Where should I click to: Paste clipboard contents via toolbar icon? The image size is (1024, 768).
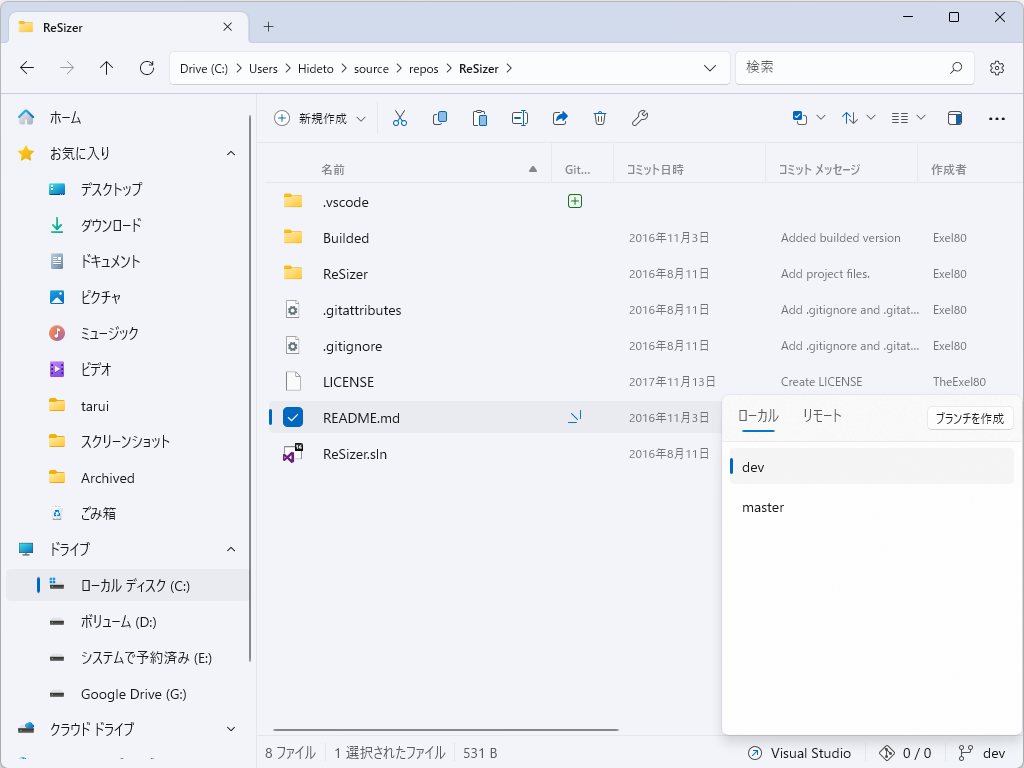tap(480, 118)
